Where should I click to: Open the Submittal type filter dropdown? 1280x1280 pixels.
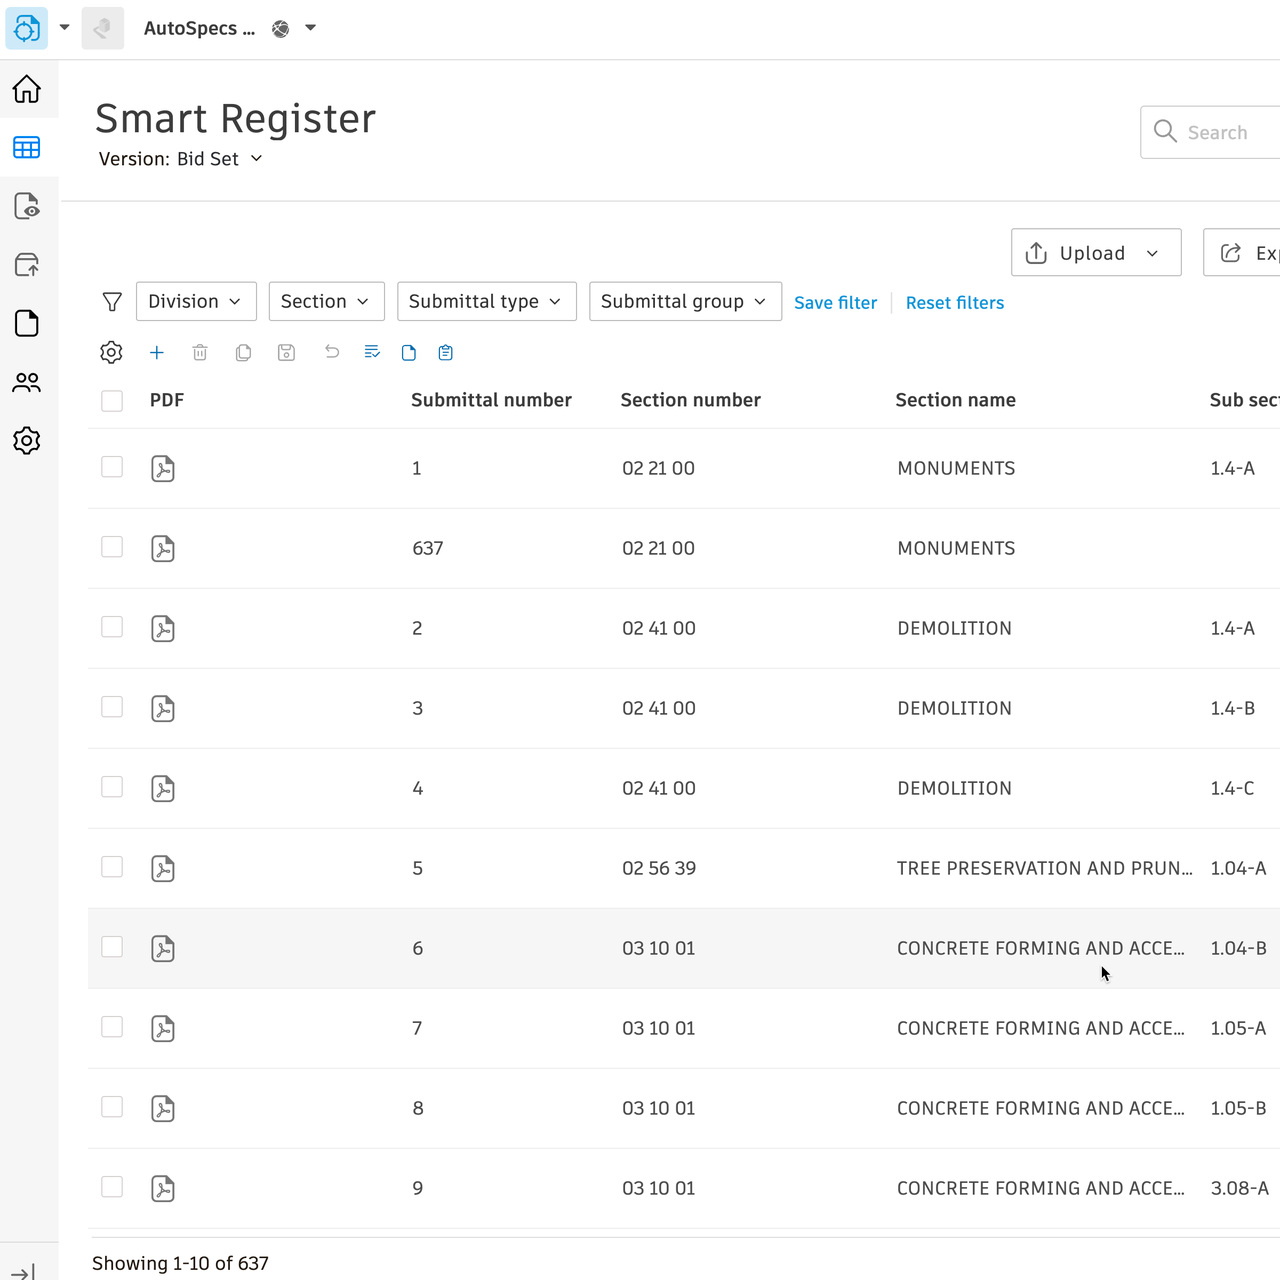(486, 301)
